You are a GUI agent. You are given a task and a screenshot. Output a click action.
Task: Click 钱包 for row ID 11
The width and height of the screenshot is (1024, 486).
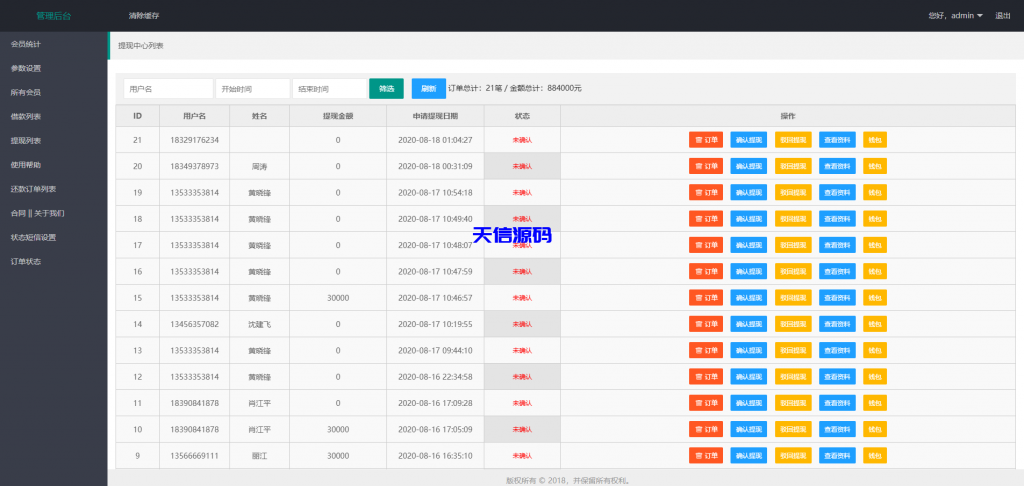875,403
